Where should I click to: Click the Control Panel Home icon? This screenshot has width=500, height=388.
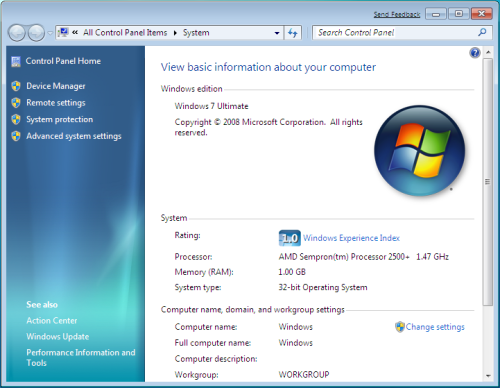coord(16,61)
